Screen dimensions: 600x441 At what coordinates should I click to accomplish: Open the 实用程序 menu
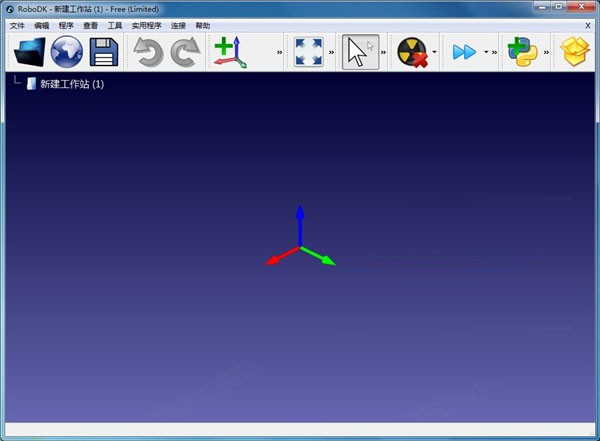pos(146,25)
